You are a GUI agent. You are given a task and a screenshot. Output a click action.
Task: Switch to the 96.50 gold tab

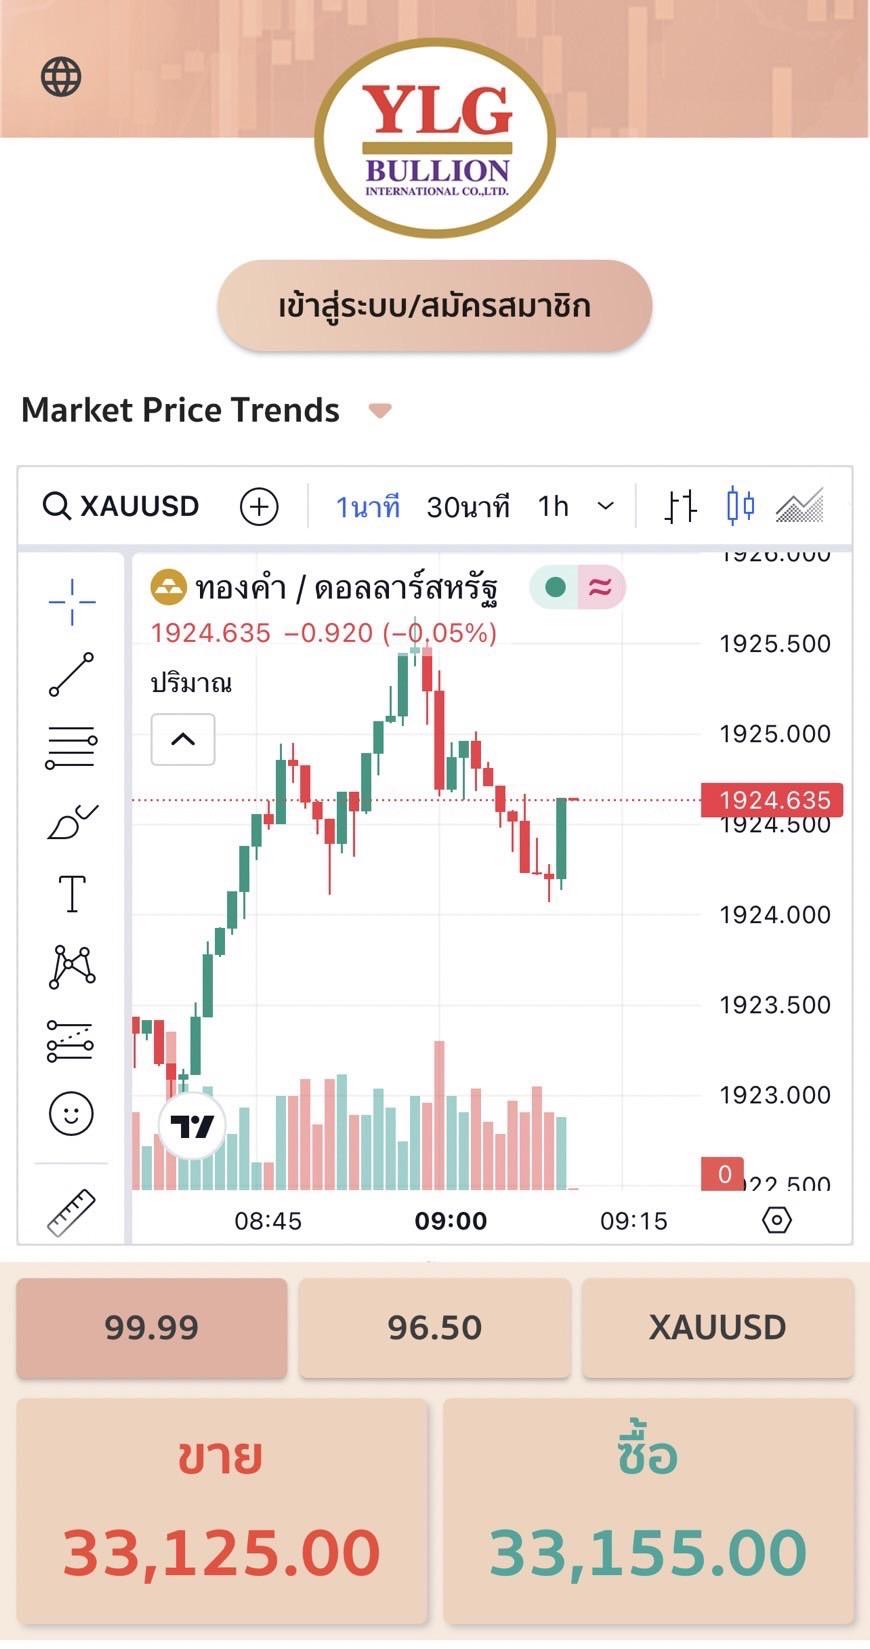pyautogui.click(x=435, y=1327)
